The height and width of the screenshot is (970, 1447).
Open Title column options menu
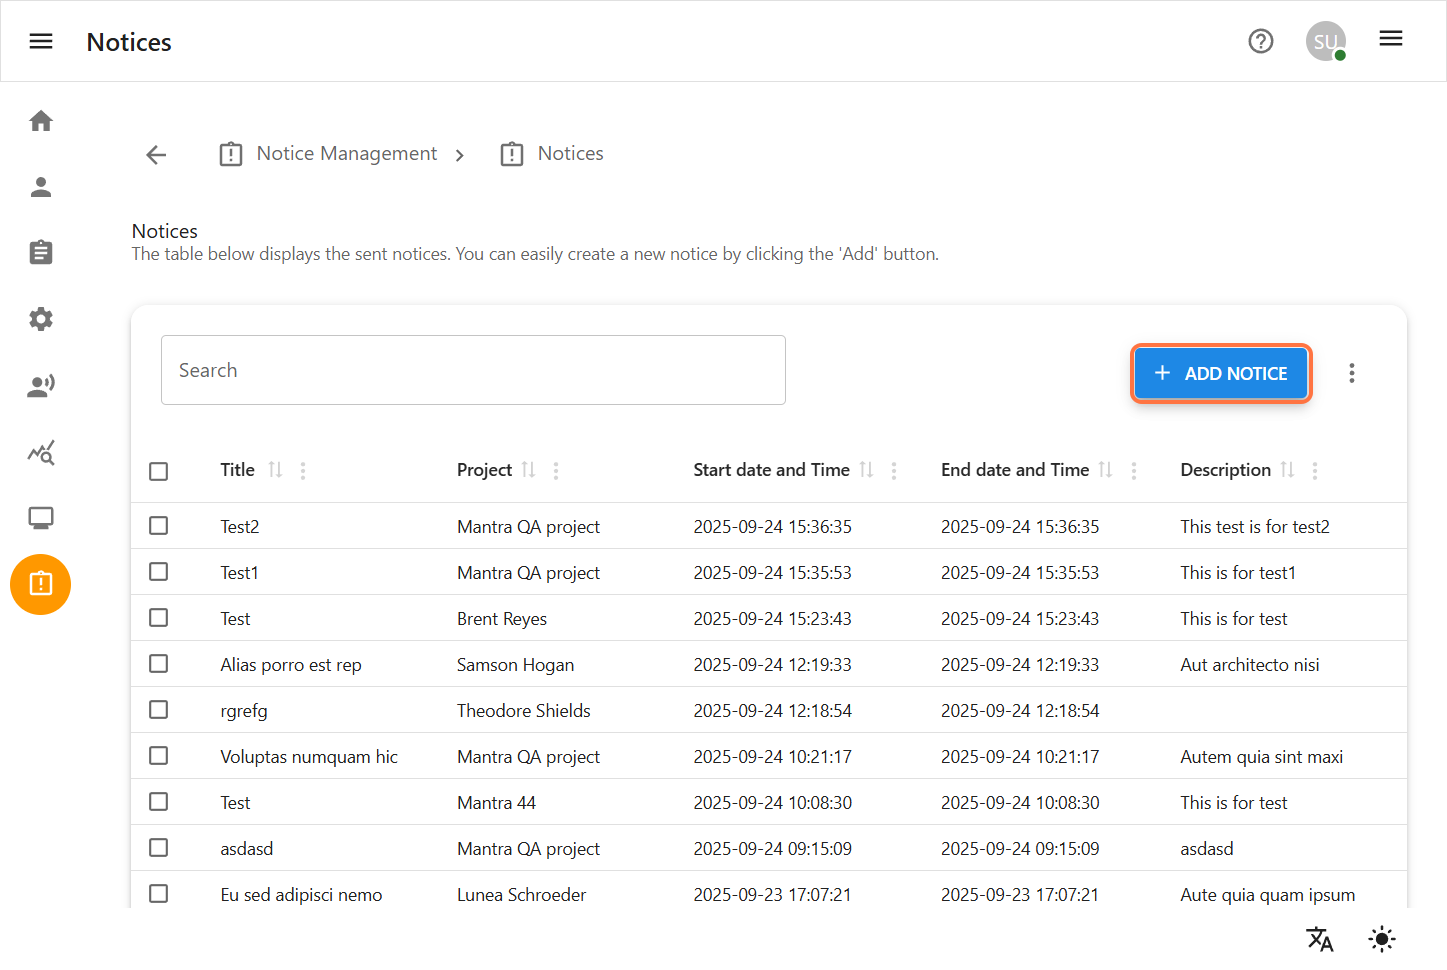(x=303, y=471)
